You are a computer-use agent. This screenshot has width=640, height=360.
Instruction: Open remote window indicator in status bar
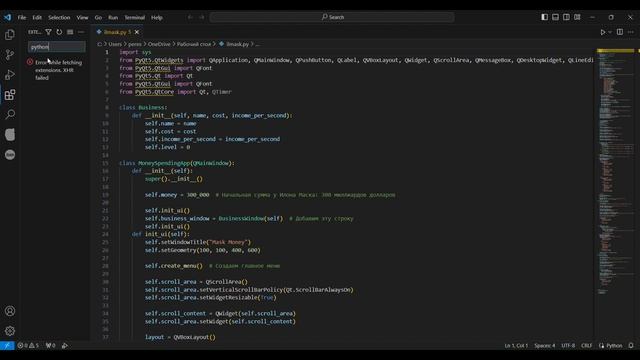tap(7, 345)
